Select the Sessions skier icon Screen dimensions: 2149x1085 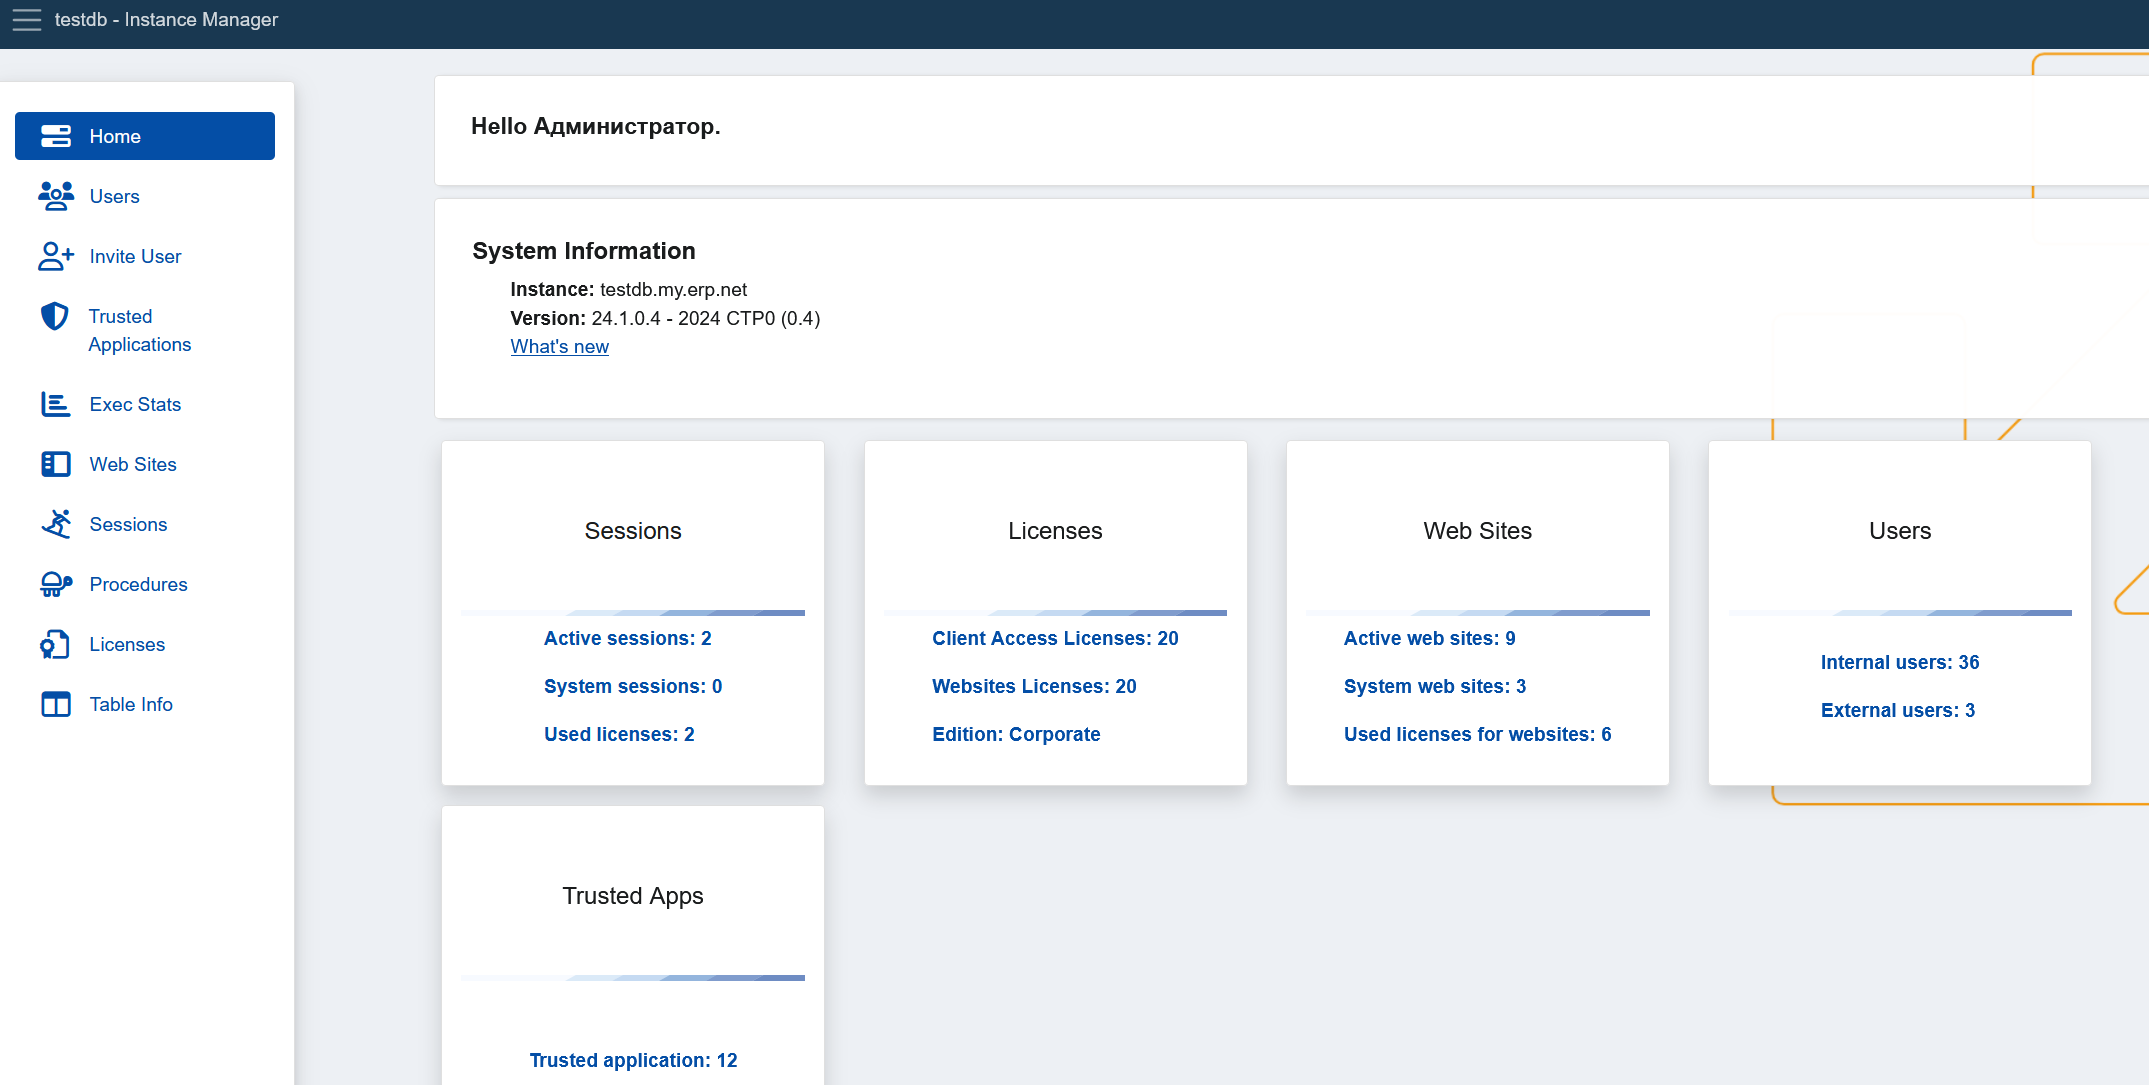pyautogui.click(x=56, y=524)
